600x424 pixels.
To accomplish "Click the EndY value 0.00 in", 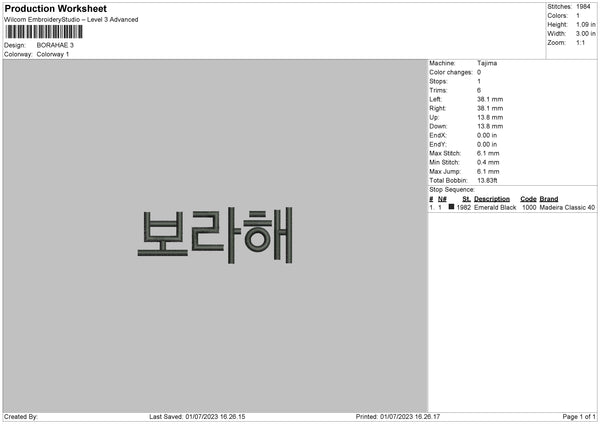I will [x=487, y=145].
